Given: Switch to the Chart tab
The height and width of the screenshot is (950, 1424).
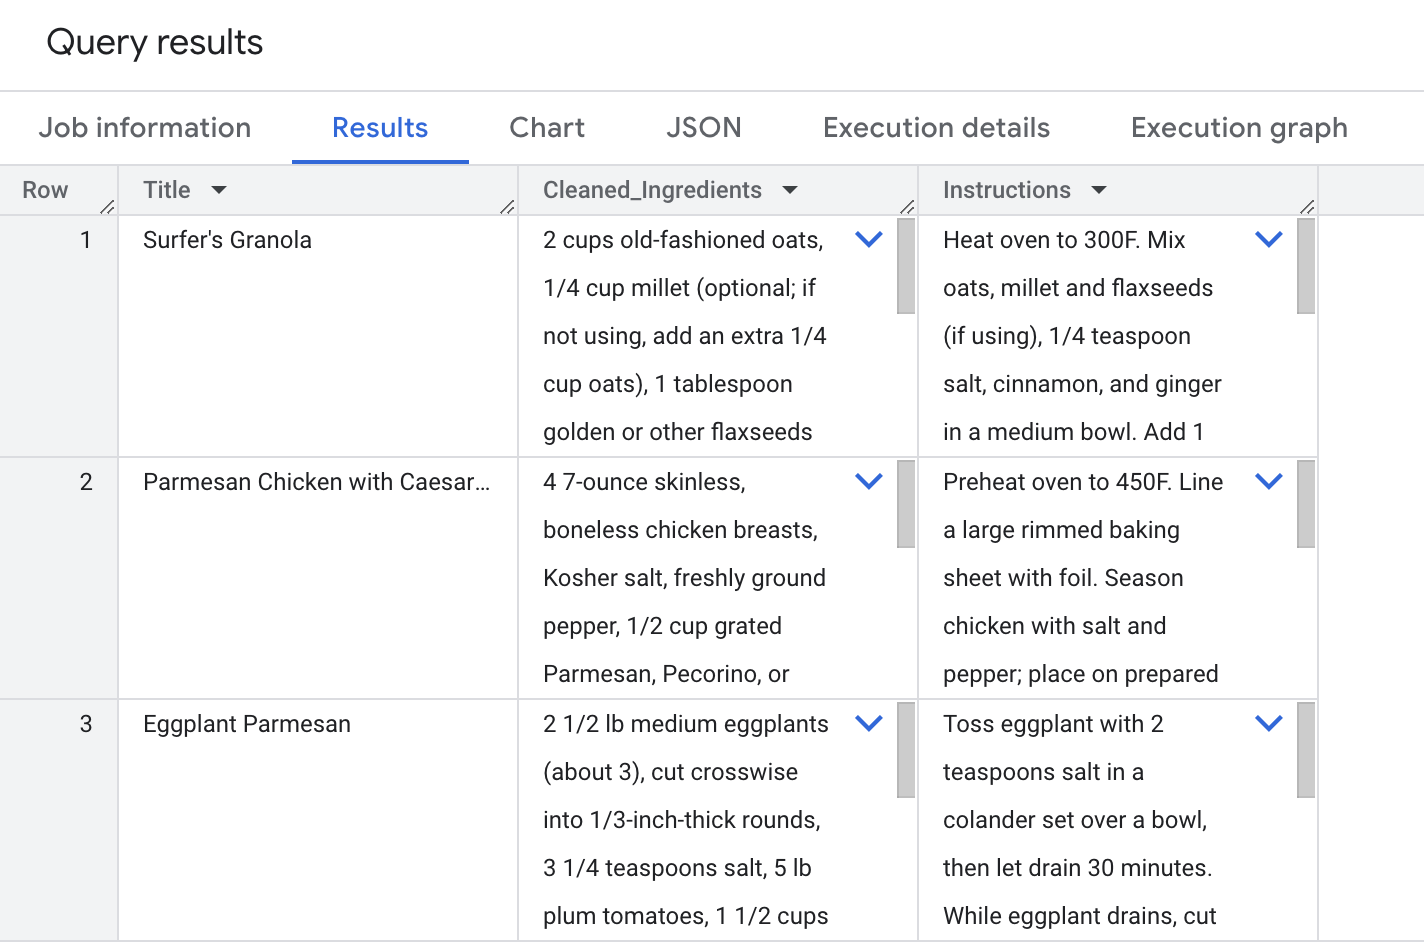Looking at the screenshot, I should [546, 128].
